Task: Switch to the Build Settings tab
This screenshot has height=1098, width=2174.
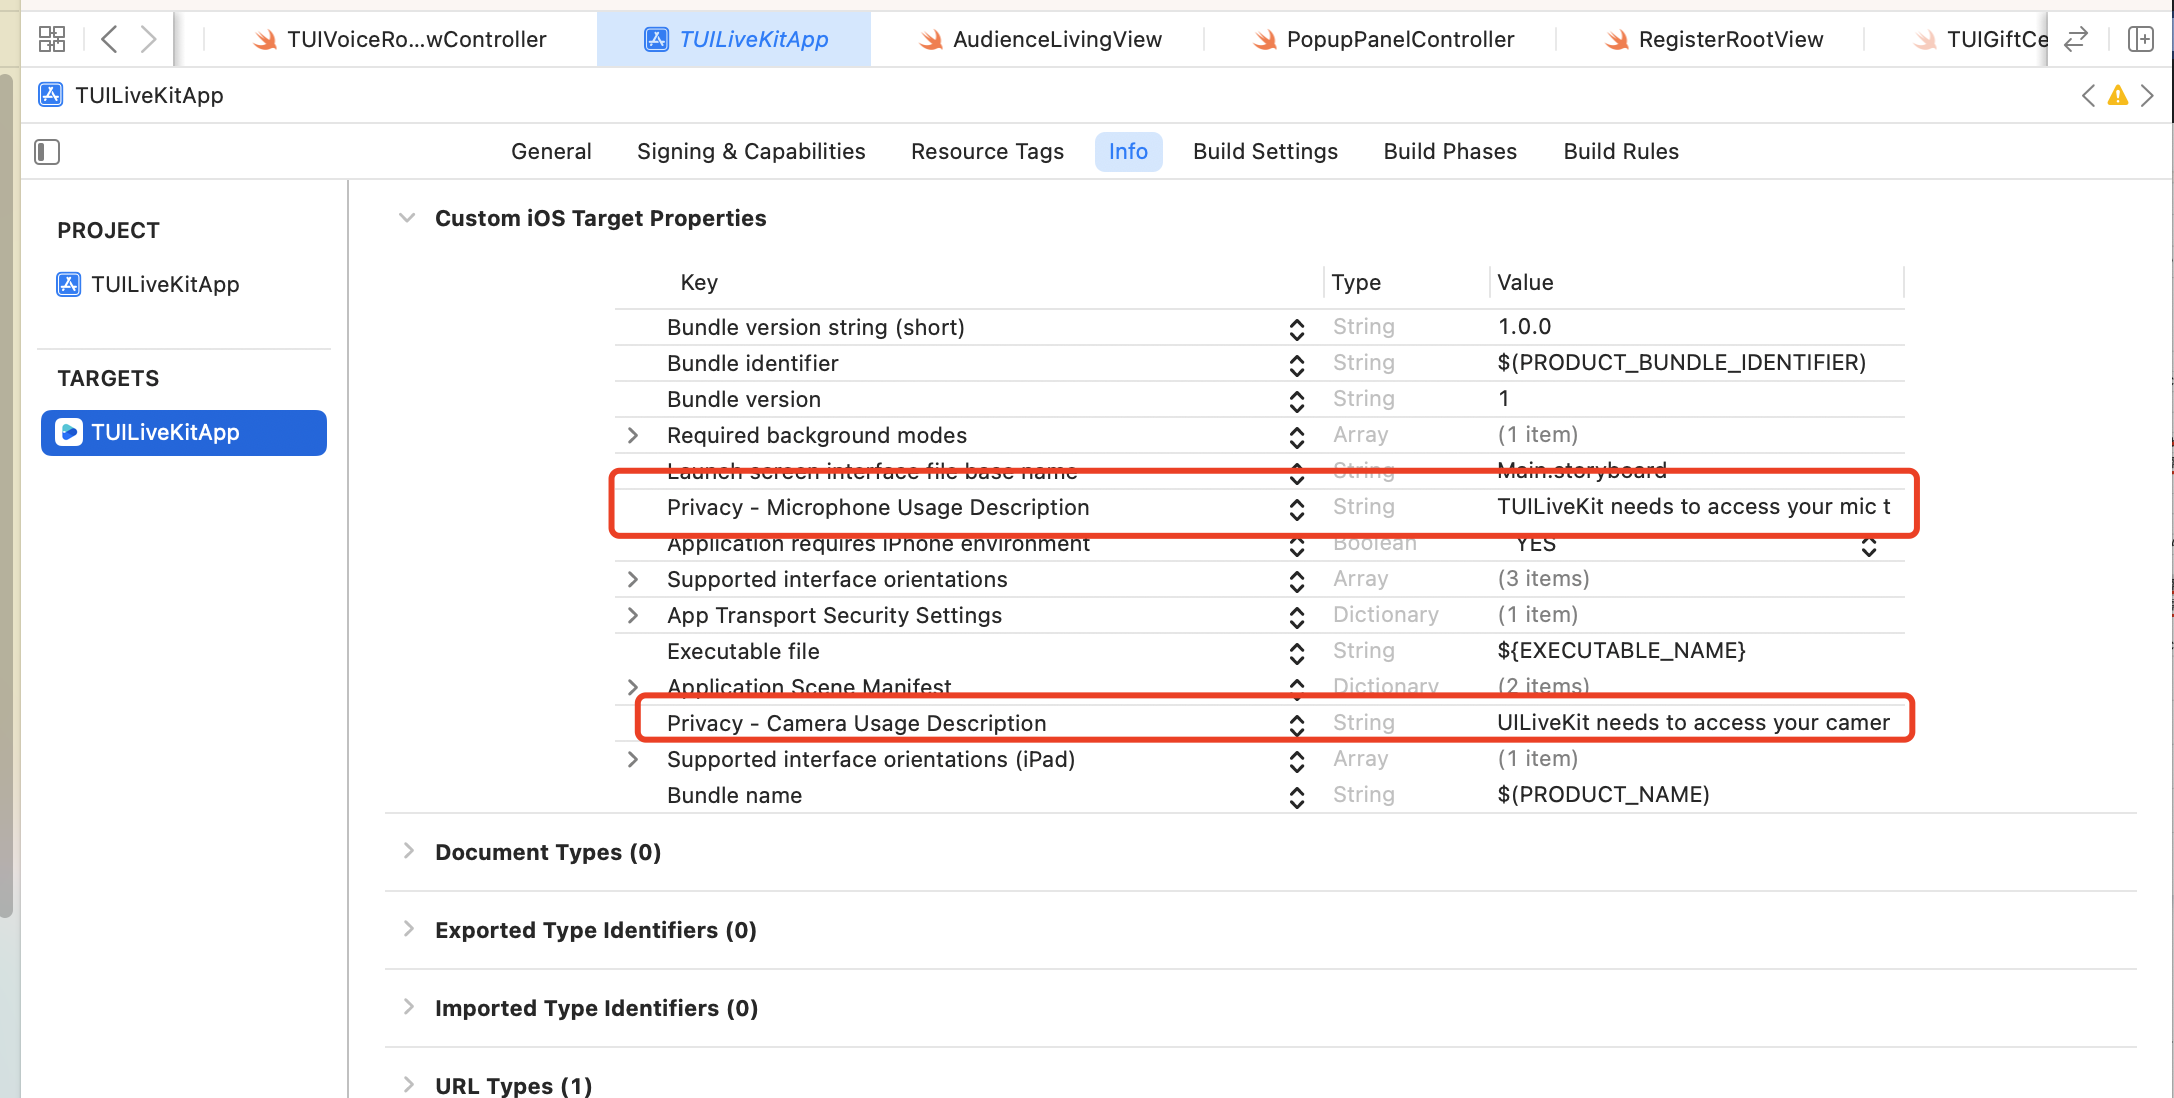Action: pos(1265,151)
